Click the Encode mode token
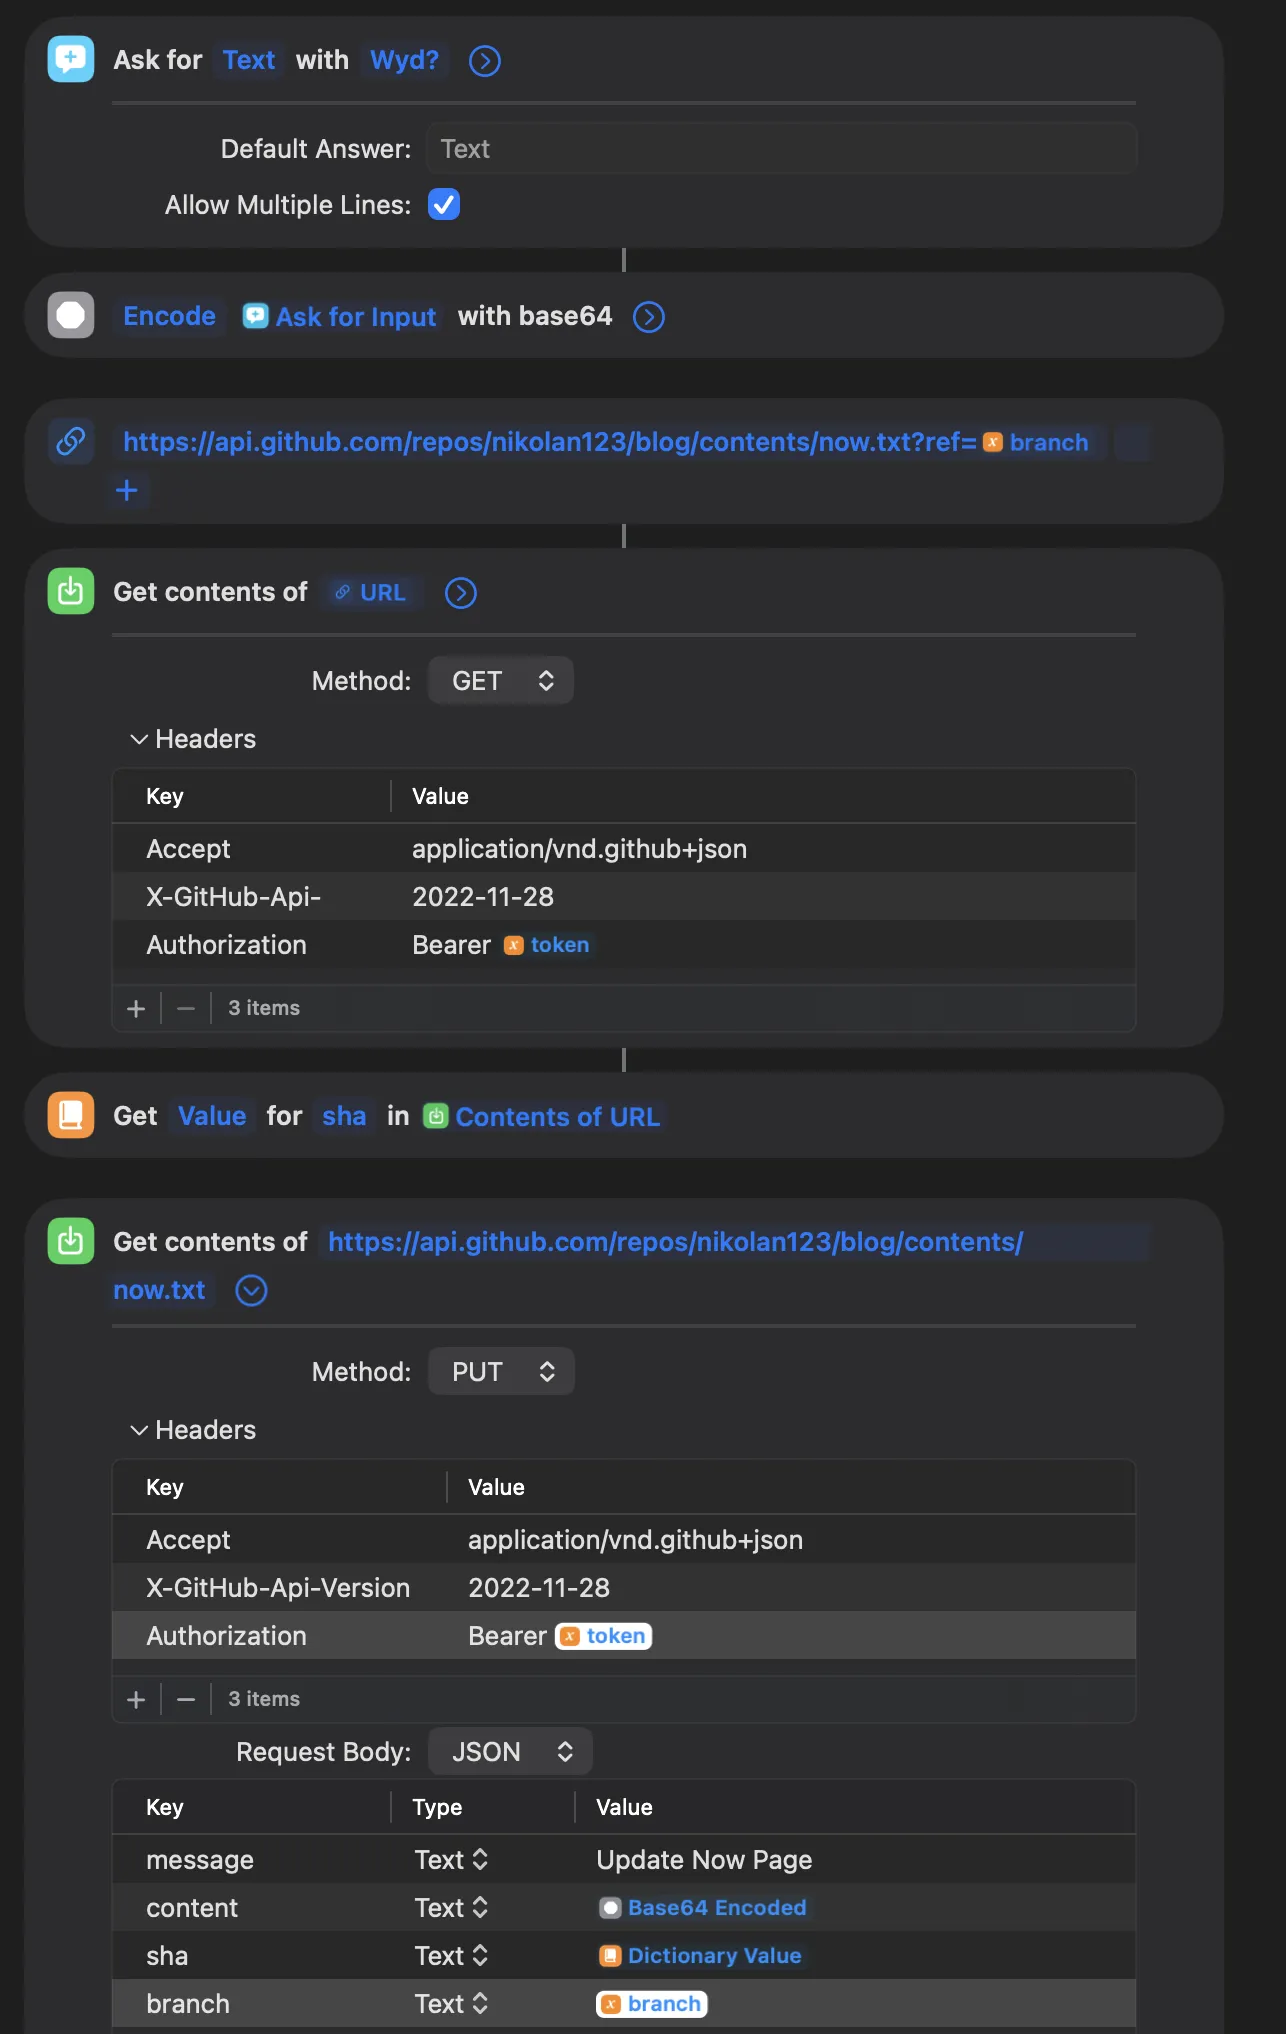Screen dimensions: 1286x2034 169,316
